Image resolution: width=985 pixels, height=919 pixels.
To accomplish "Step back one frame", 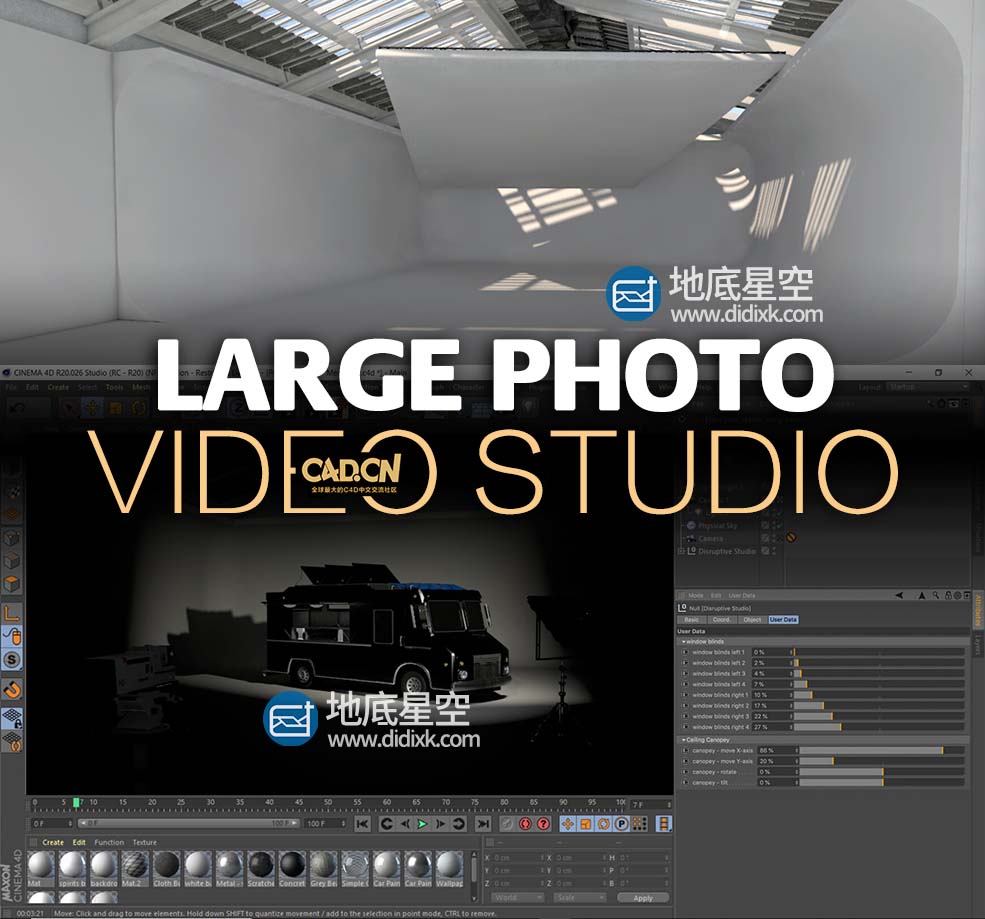I will 405,824.
